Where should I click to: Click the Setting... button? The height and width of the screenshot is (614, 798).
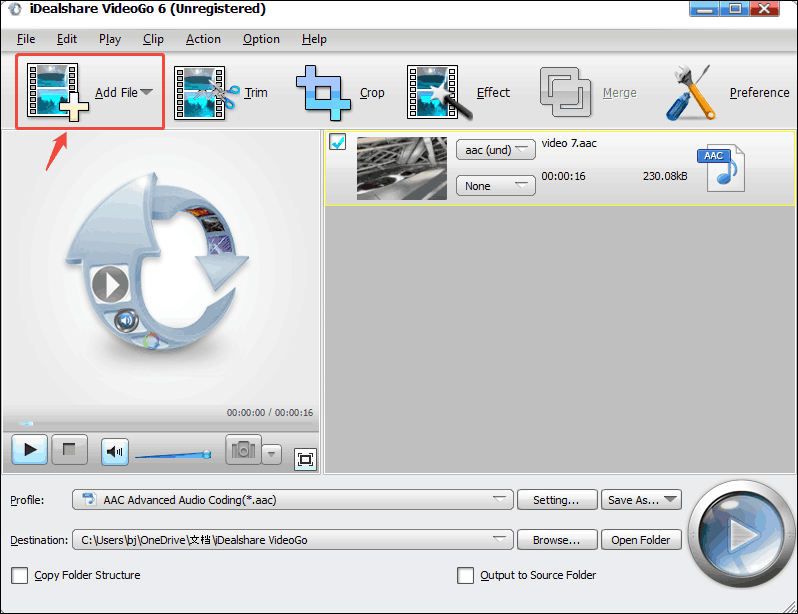[x=557, y=499]
